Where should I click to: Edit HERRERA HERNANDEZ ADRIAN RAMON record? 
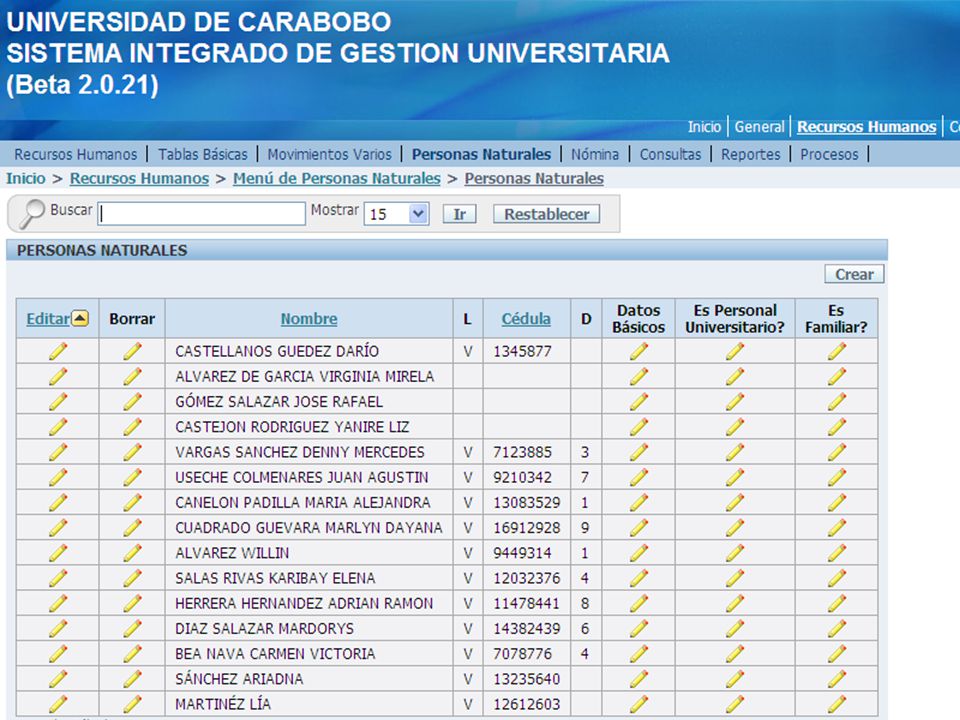coord(58,603)
